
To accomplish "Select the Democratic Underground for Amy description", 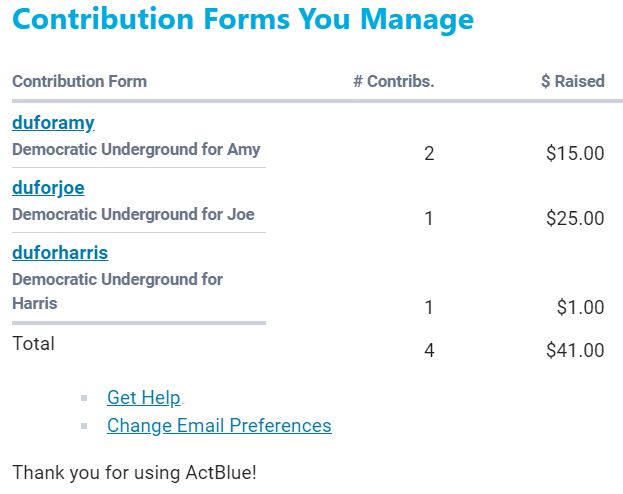I will click(136, 150).
